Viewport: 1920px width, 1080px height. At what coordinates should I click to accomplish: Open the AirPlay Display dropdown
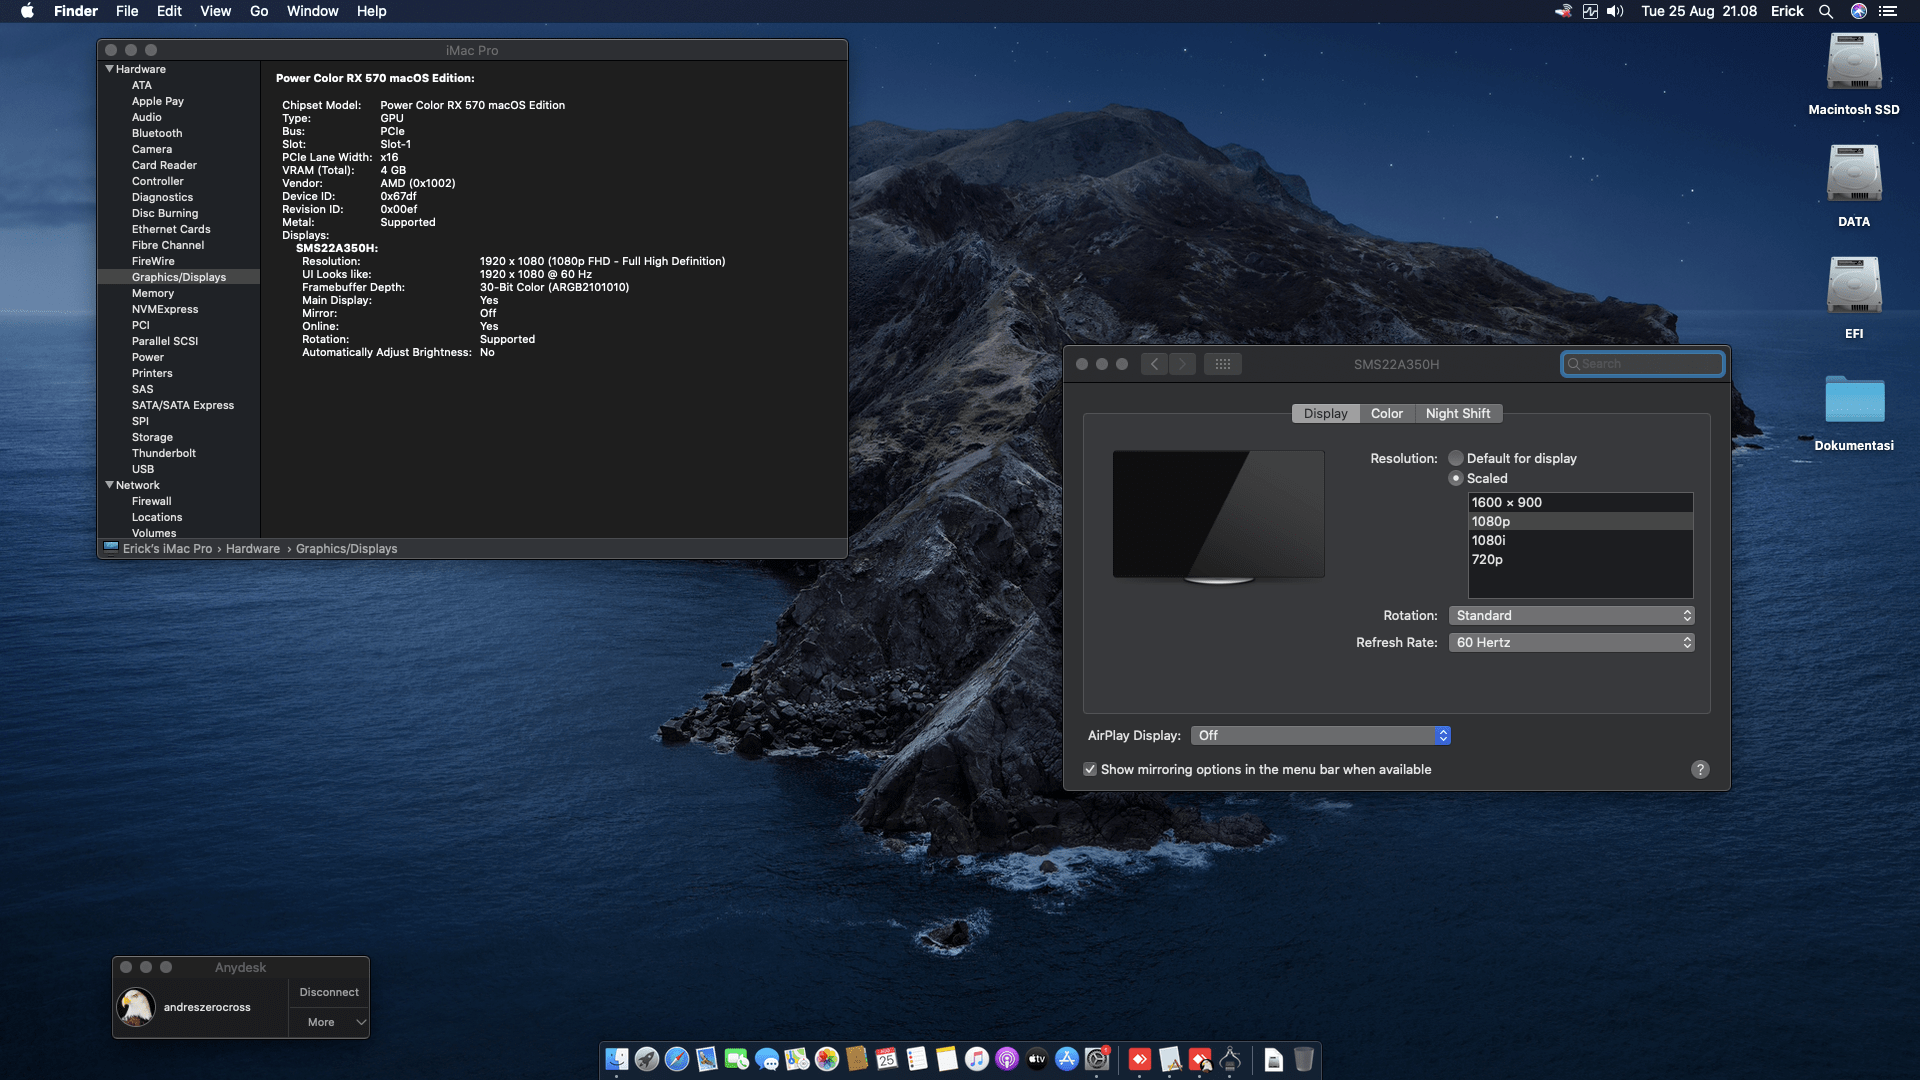point(1320,735)
